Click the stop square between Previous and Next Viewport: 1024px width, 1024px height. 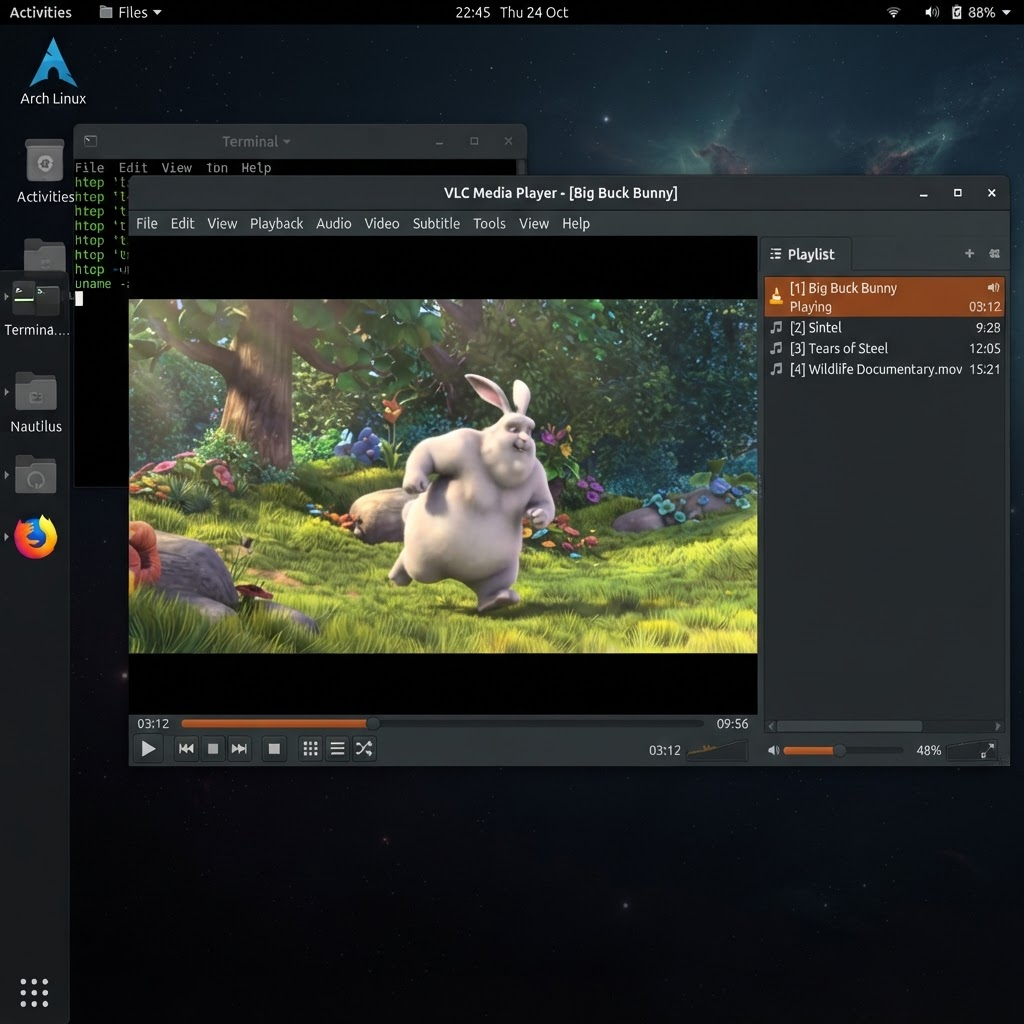click(x=213, y=748)
